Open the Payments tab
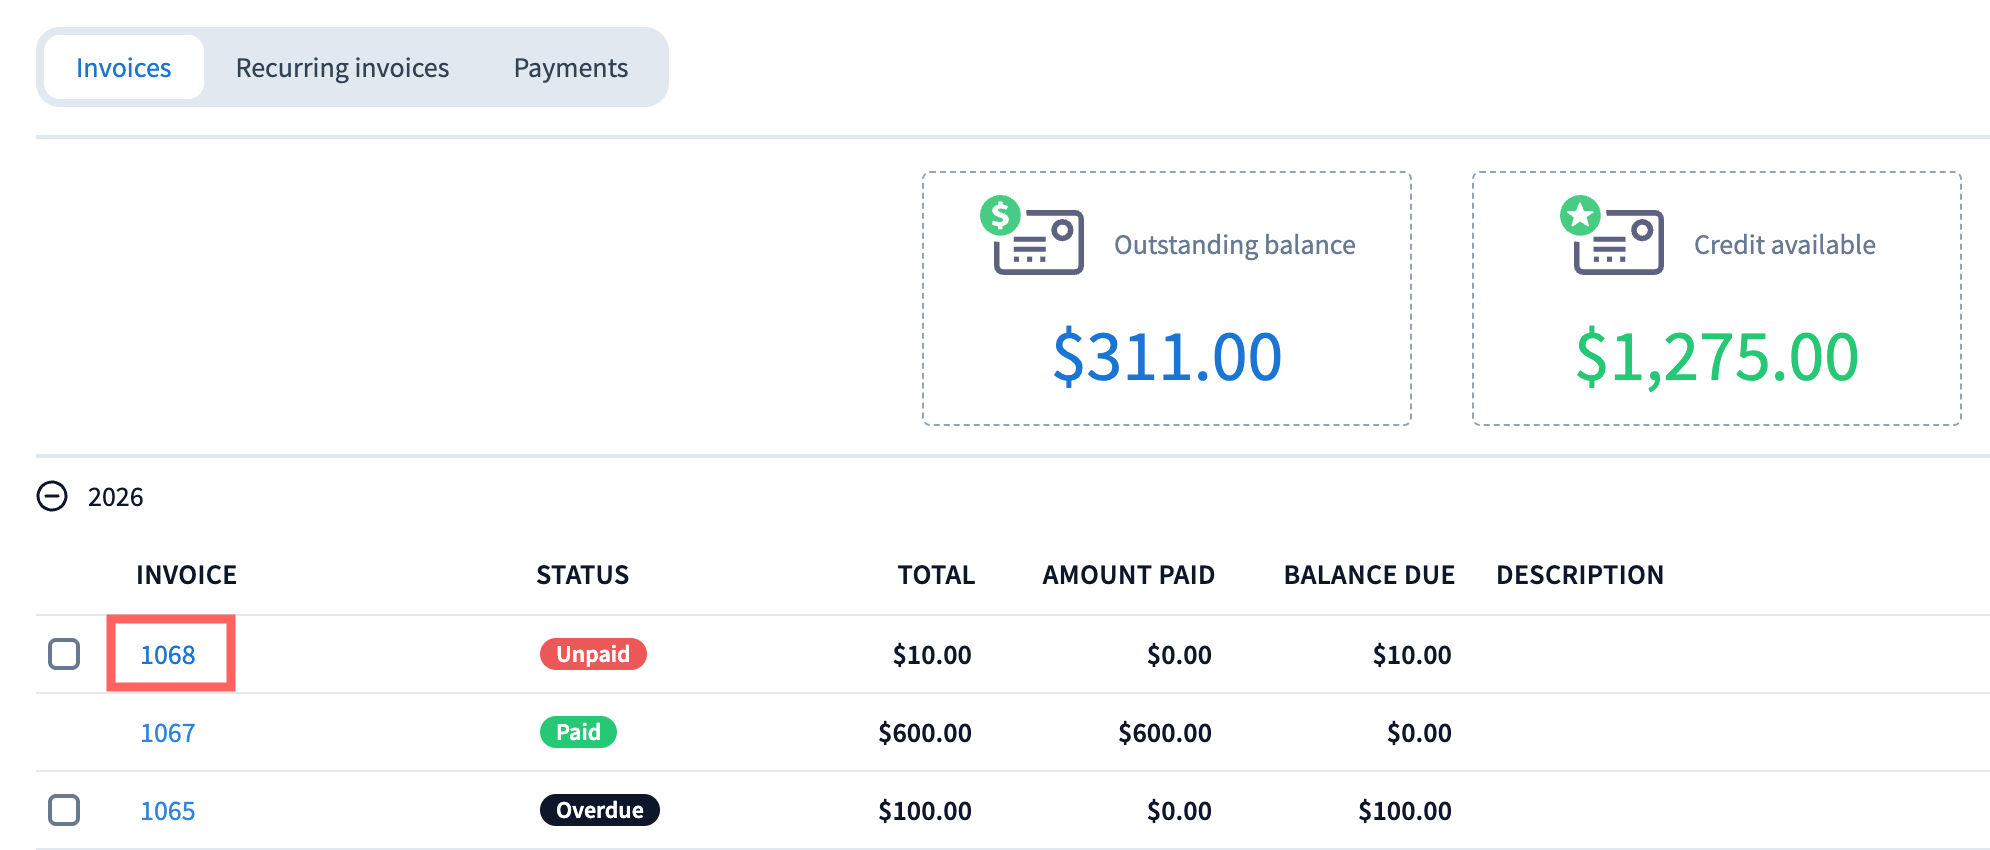The height and width of the screenshot is (850, 1990). pyautogui.click(x=571, y=68)
